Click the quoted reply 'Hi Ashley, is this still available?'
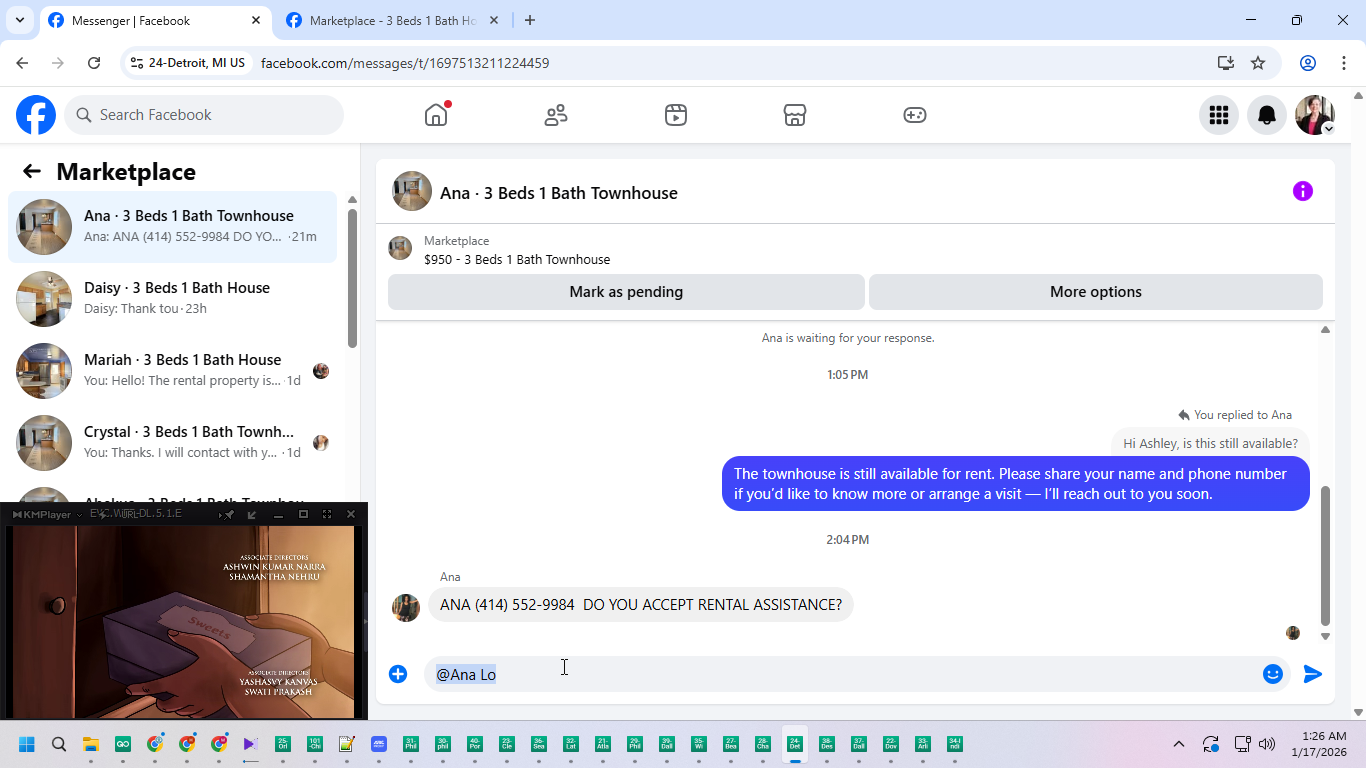The height and width of the screenshot is (768, 1366). coord(1210,443)
